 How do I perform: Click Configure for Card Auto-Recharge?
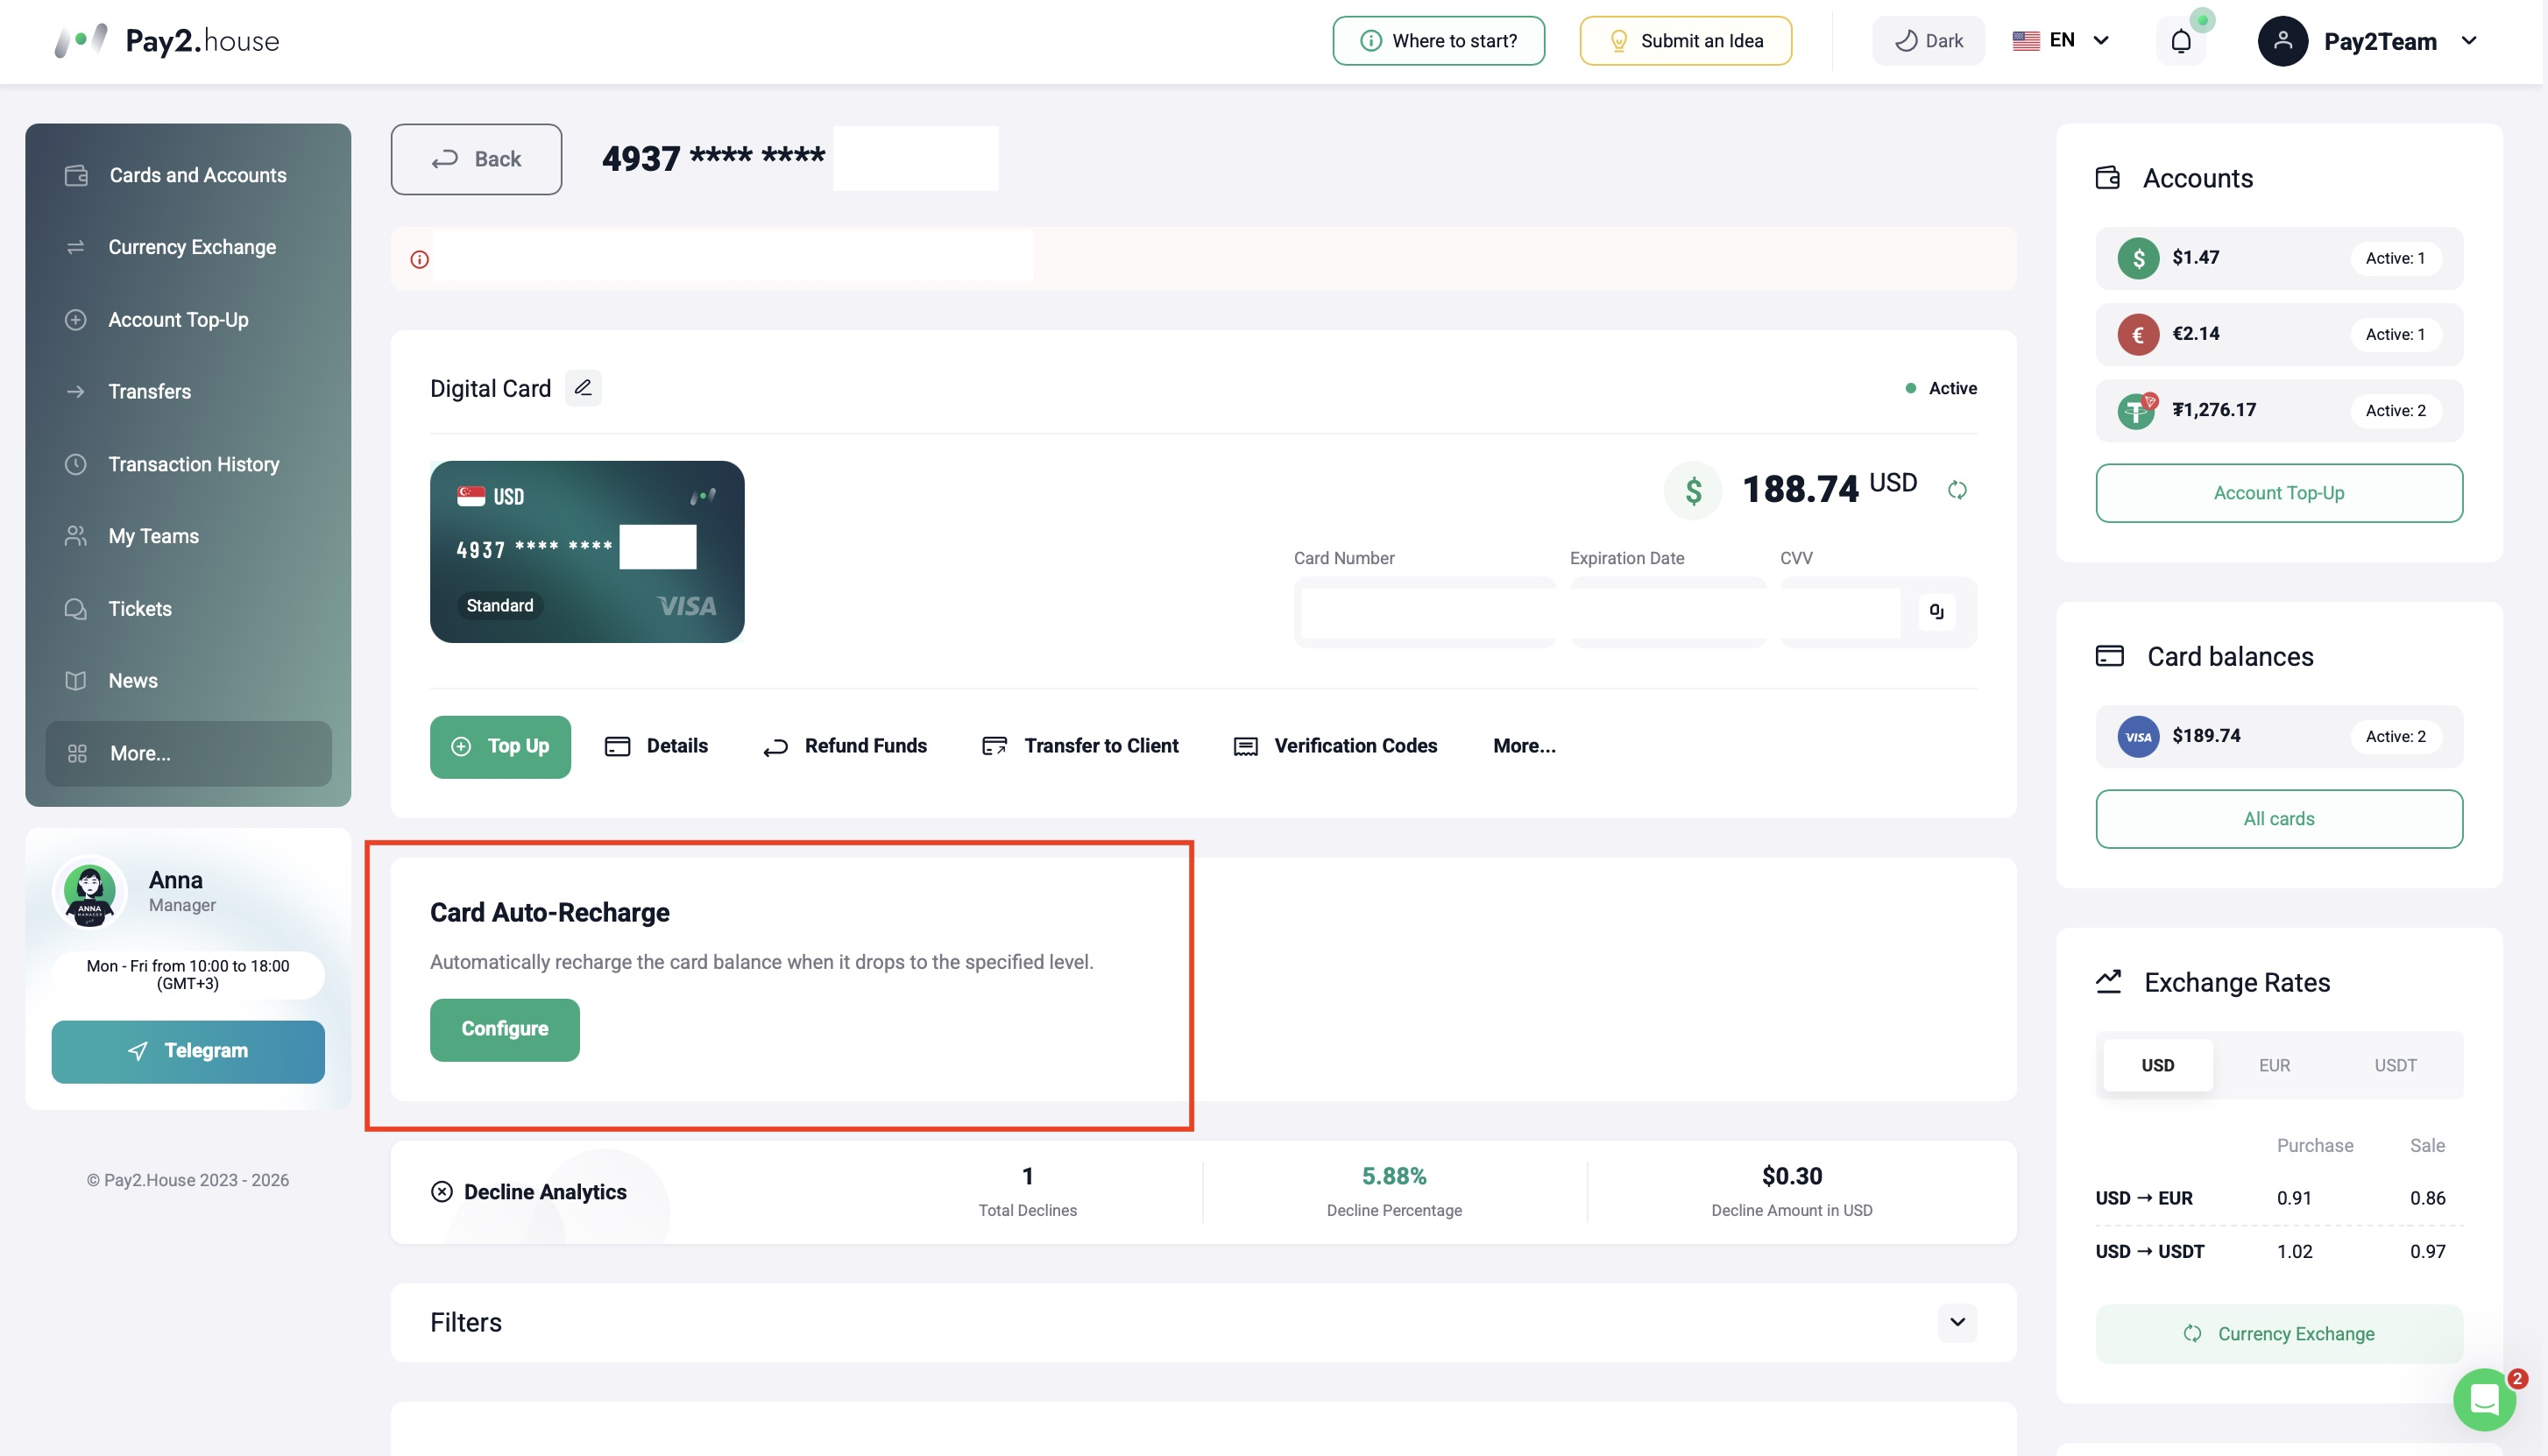(504, 1030)
